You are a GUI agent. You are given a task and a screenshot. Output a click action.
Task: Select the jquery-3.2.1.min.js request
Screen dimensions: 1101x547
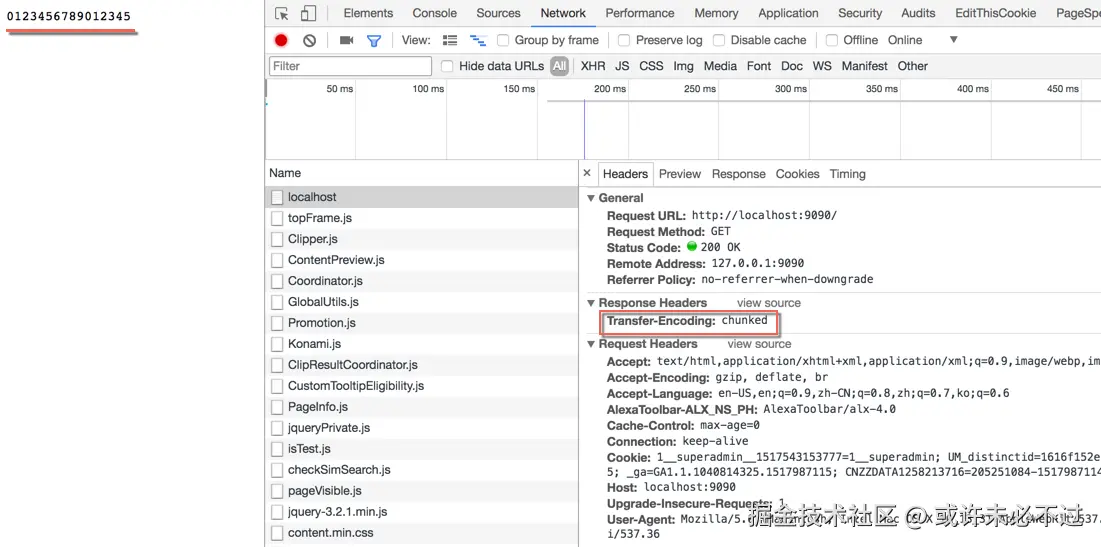tap(421, 512)
